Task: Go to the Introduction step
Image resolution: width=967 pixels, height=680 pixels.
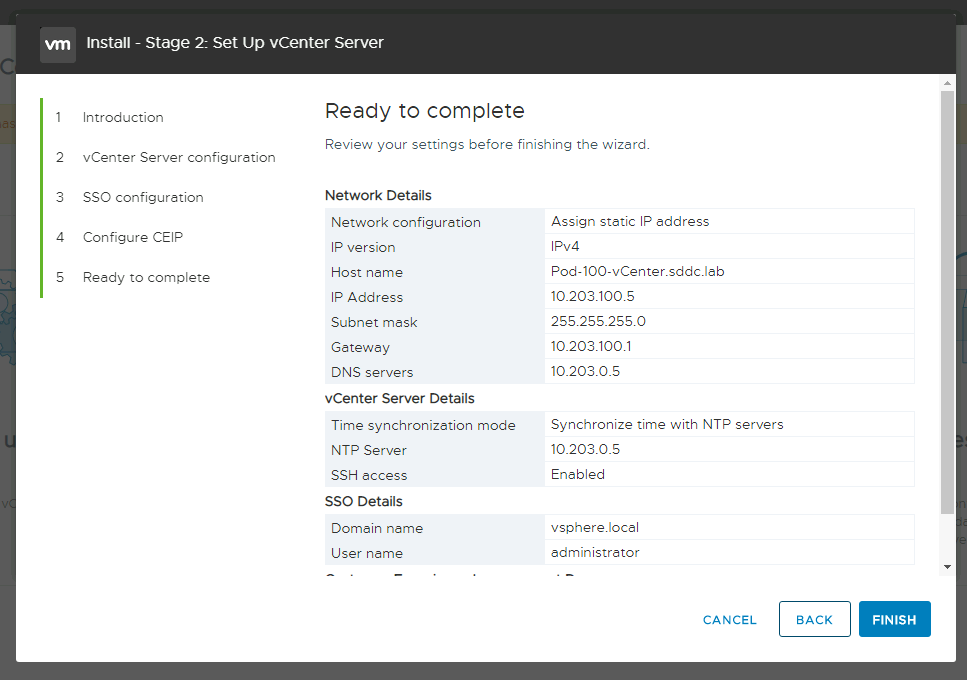Action: (x=122, y=117)
